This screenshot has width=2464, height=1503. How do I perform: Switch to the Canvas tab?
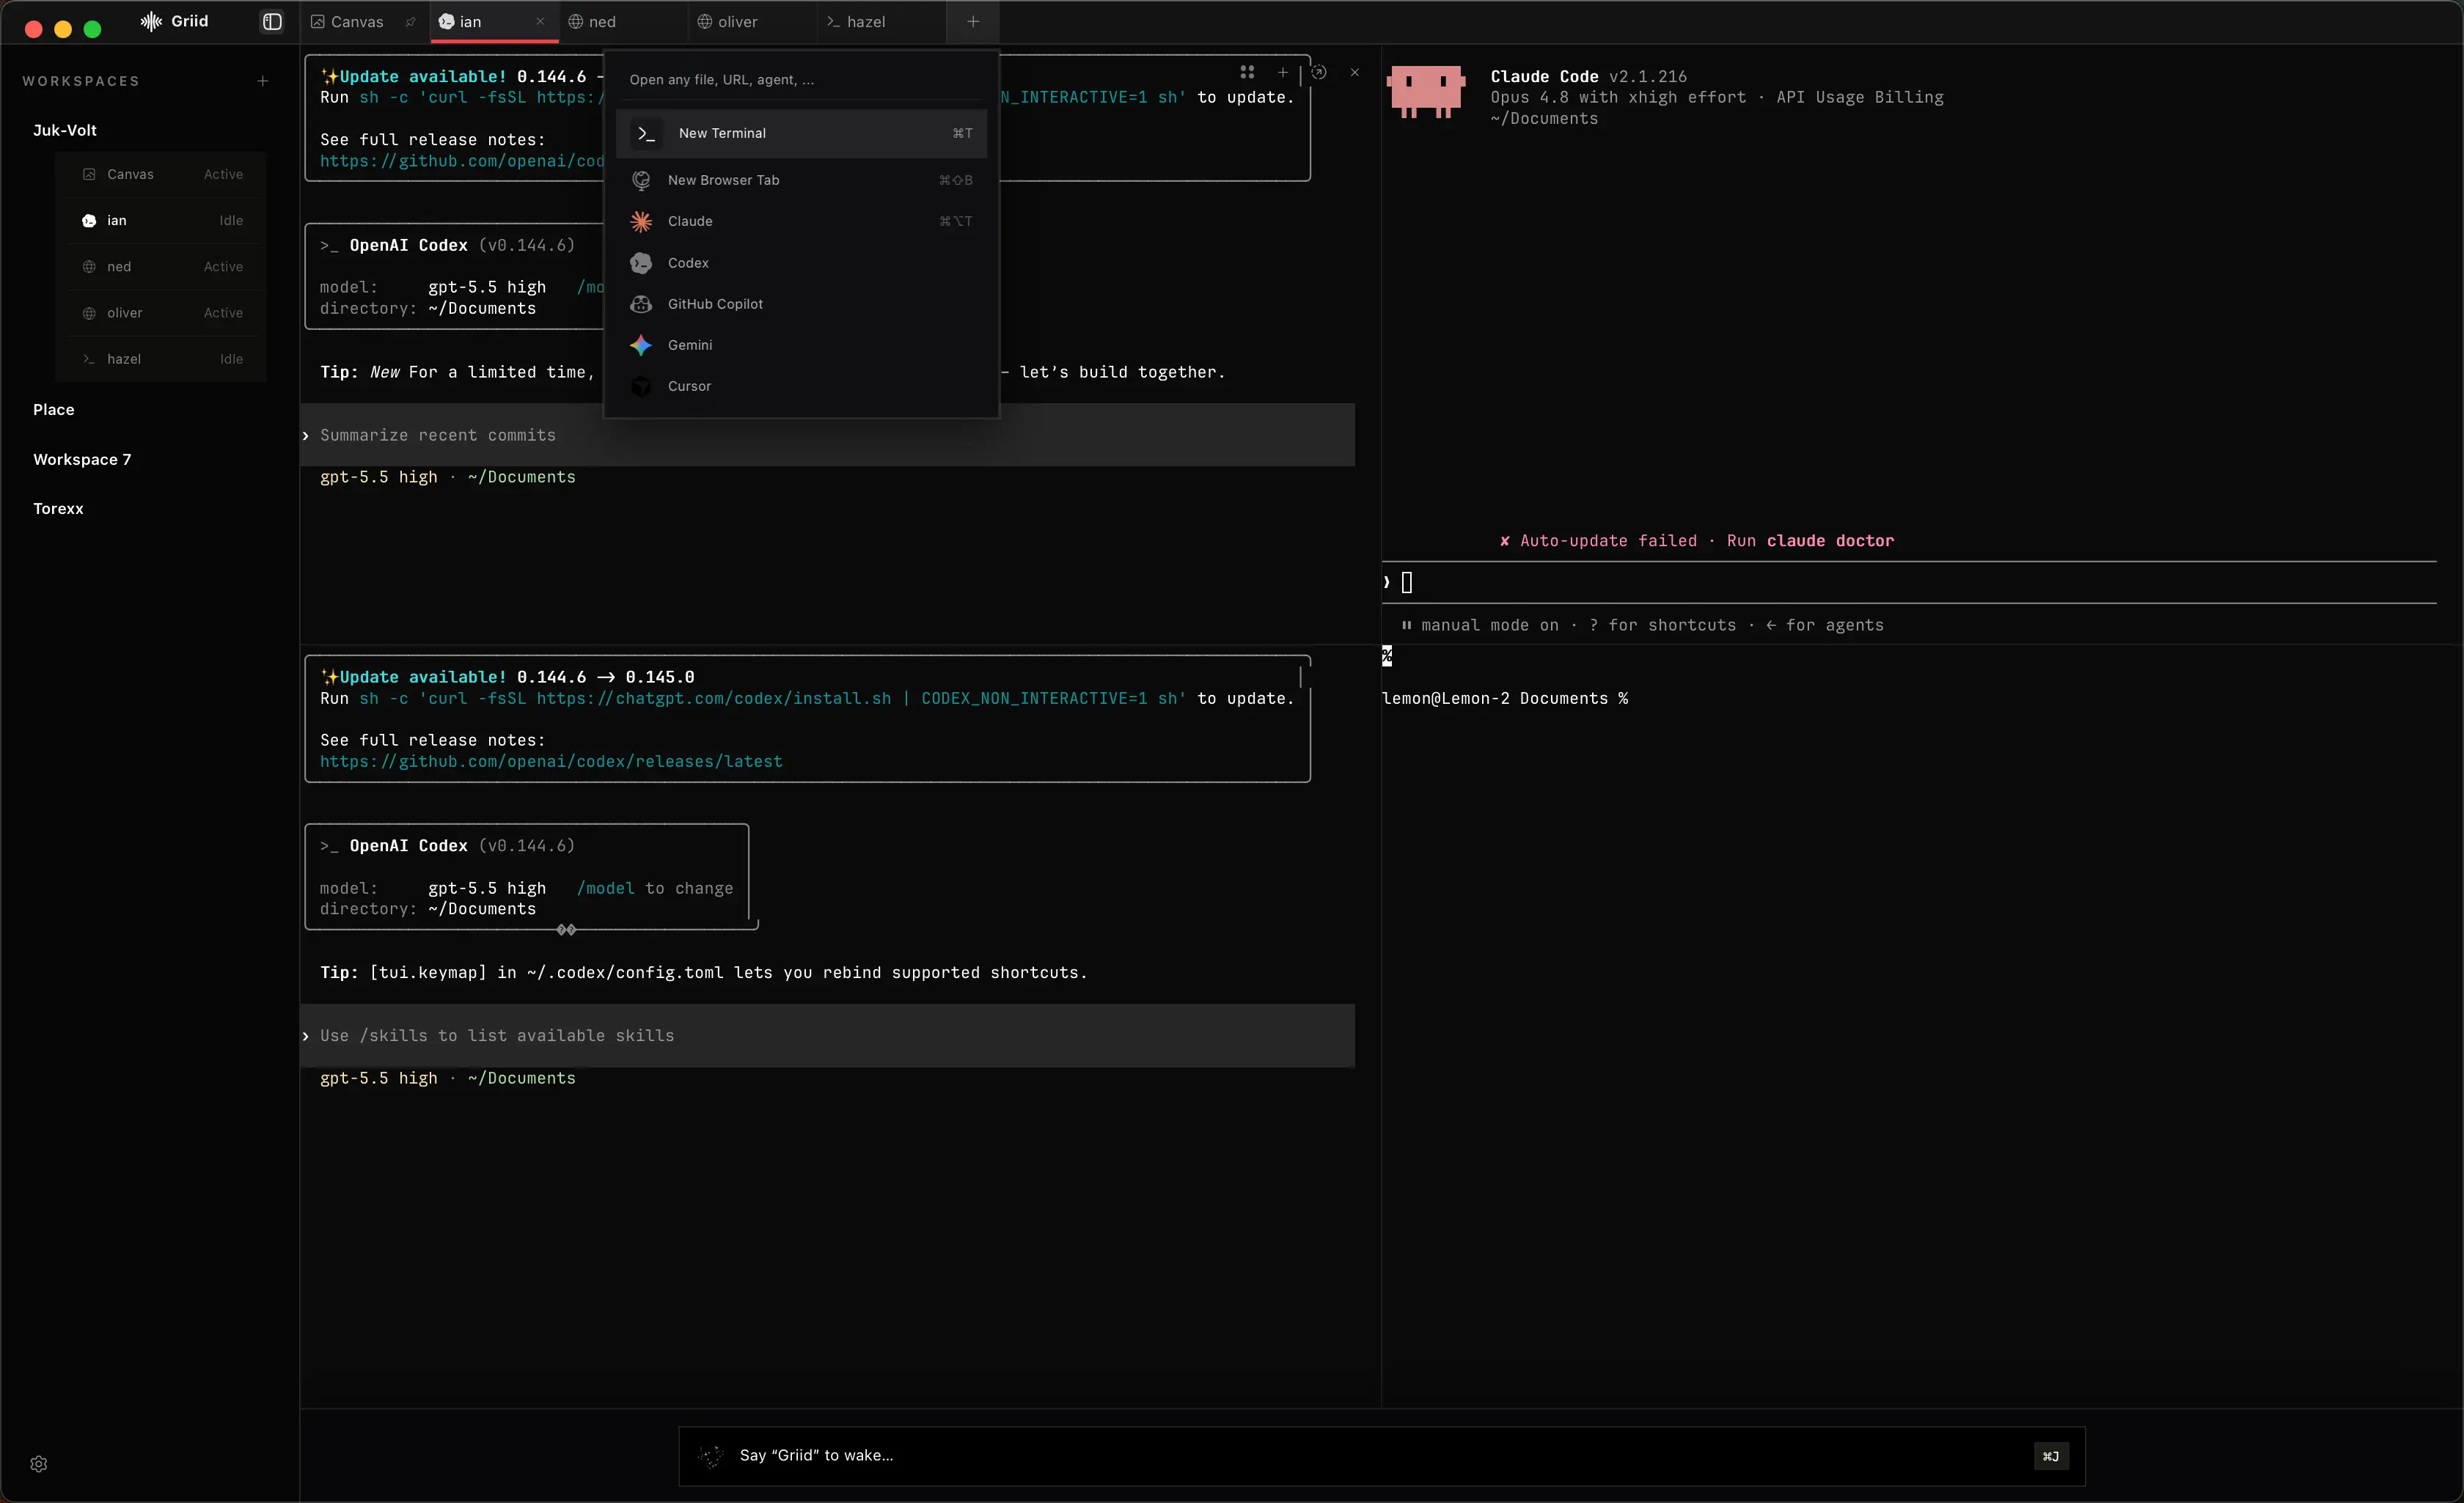(357, 22)
